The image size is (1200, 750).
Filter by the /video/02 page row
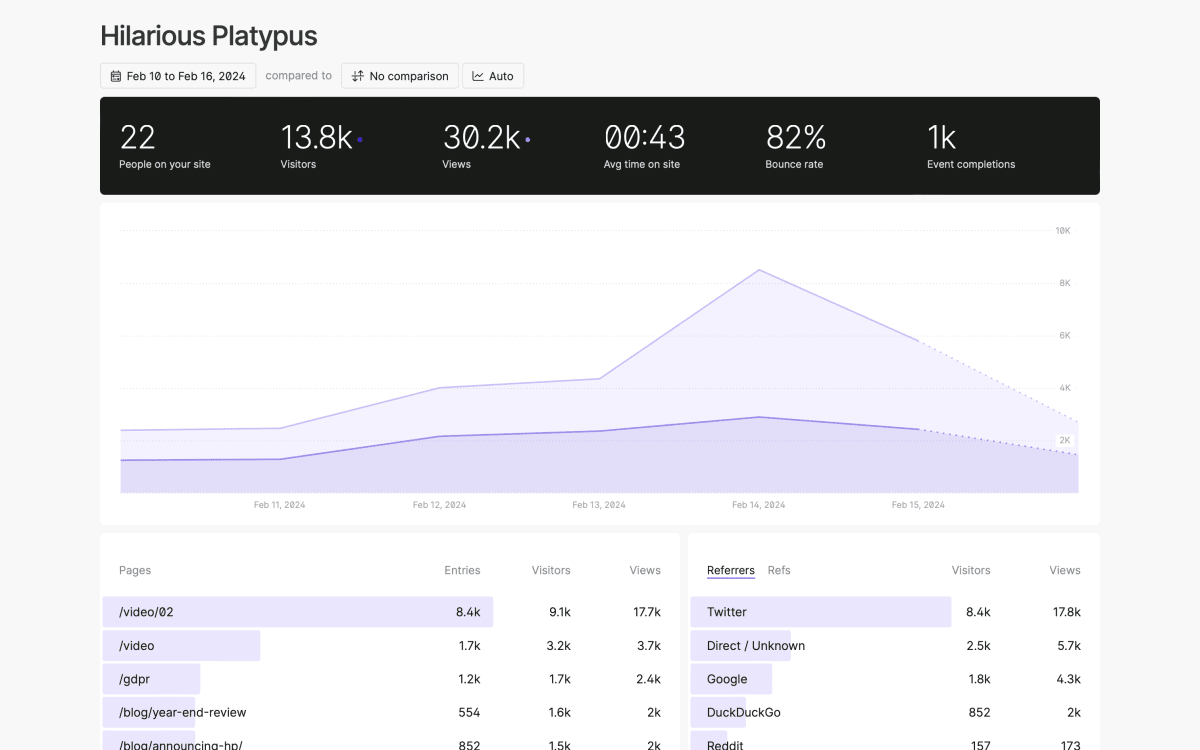(x=390, y=612)
